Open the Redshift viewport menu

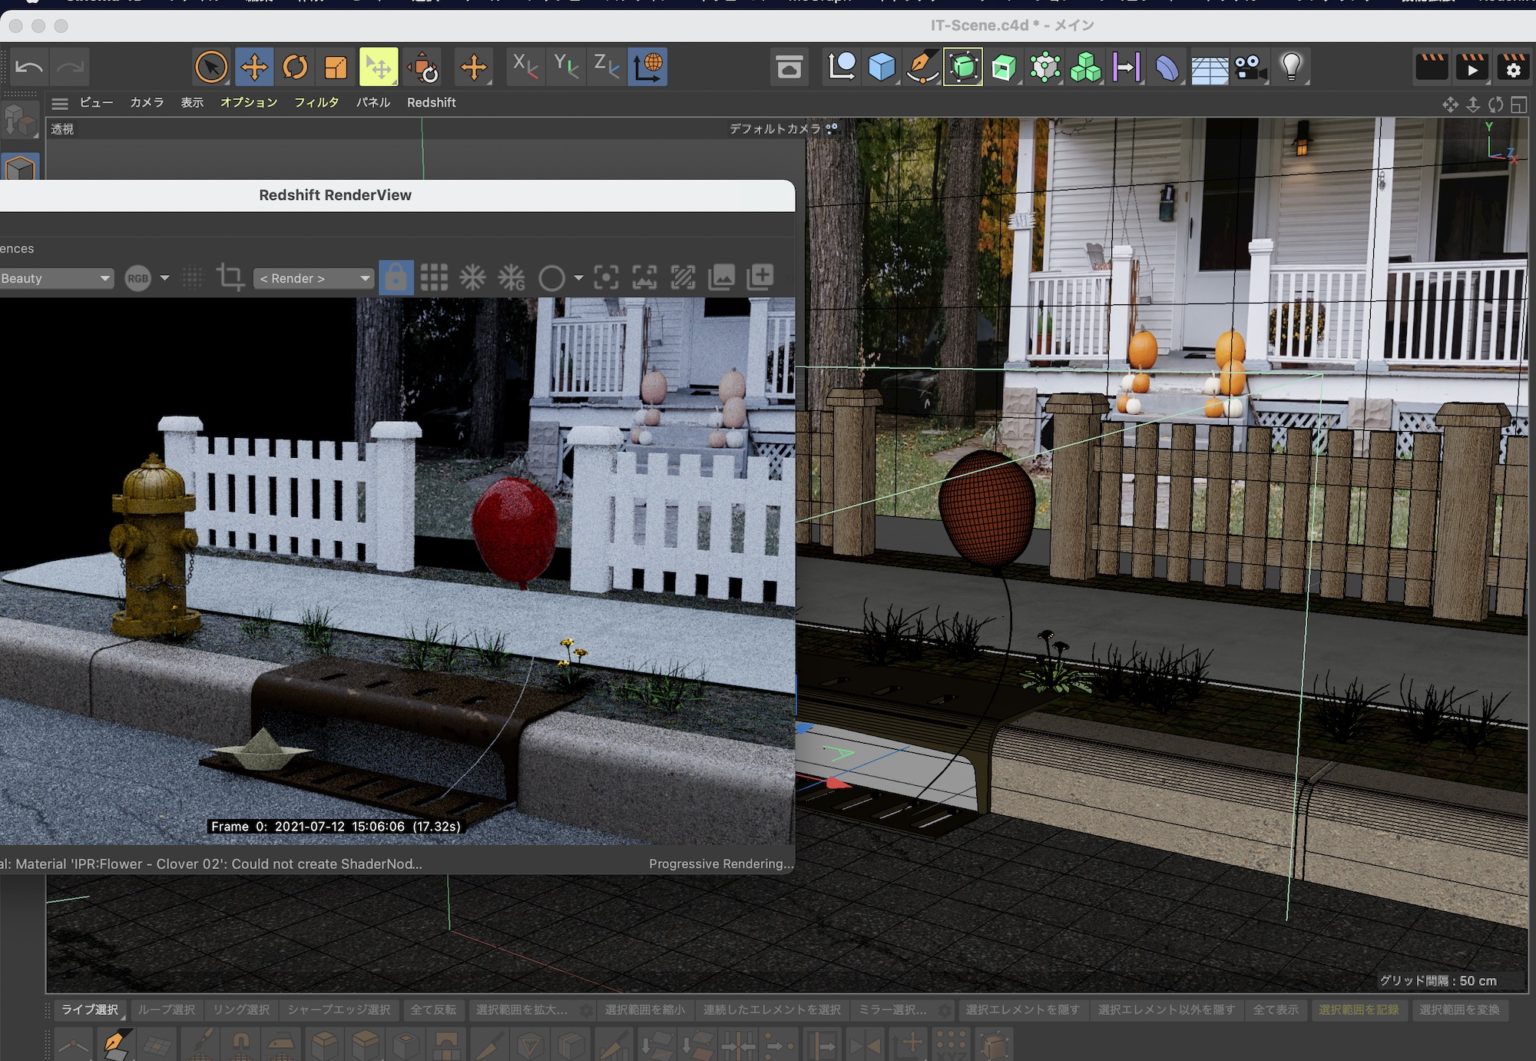431,102
